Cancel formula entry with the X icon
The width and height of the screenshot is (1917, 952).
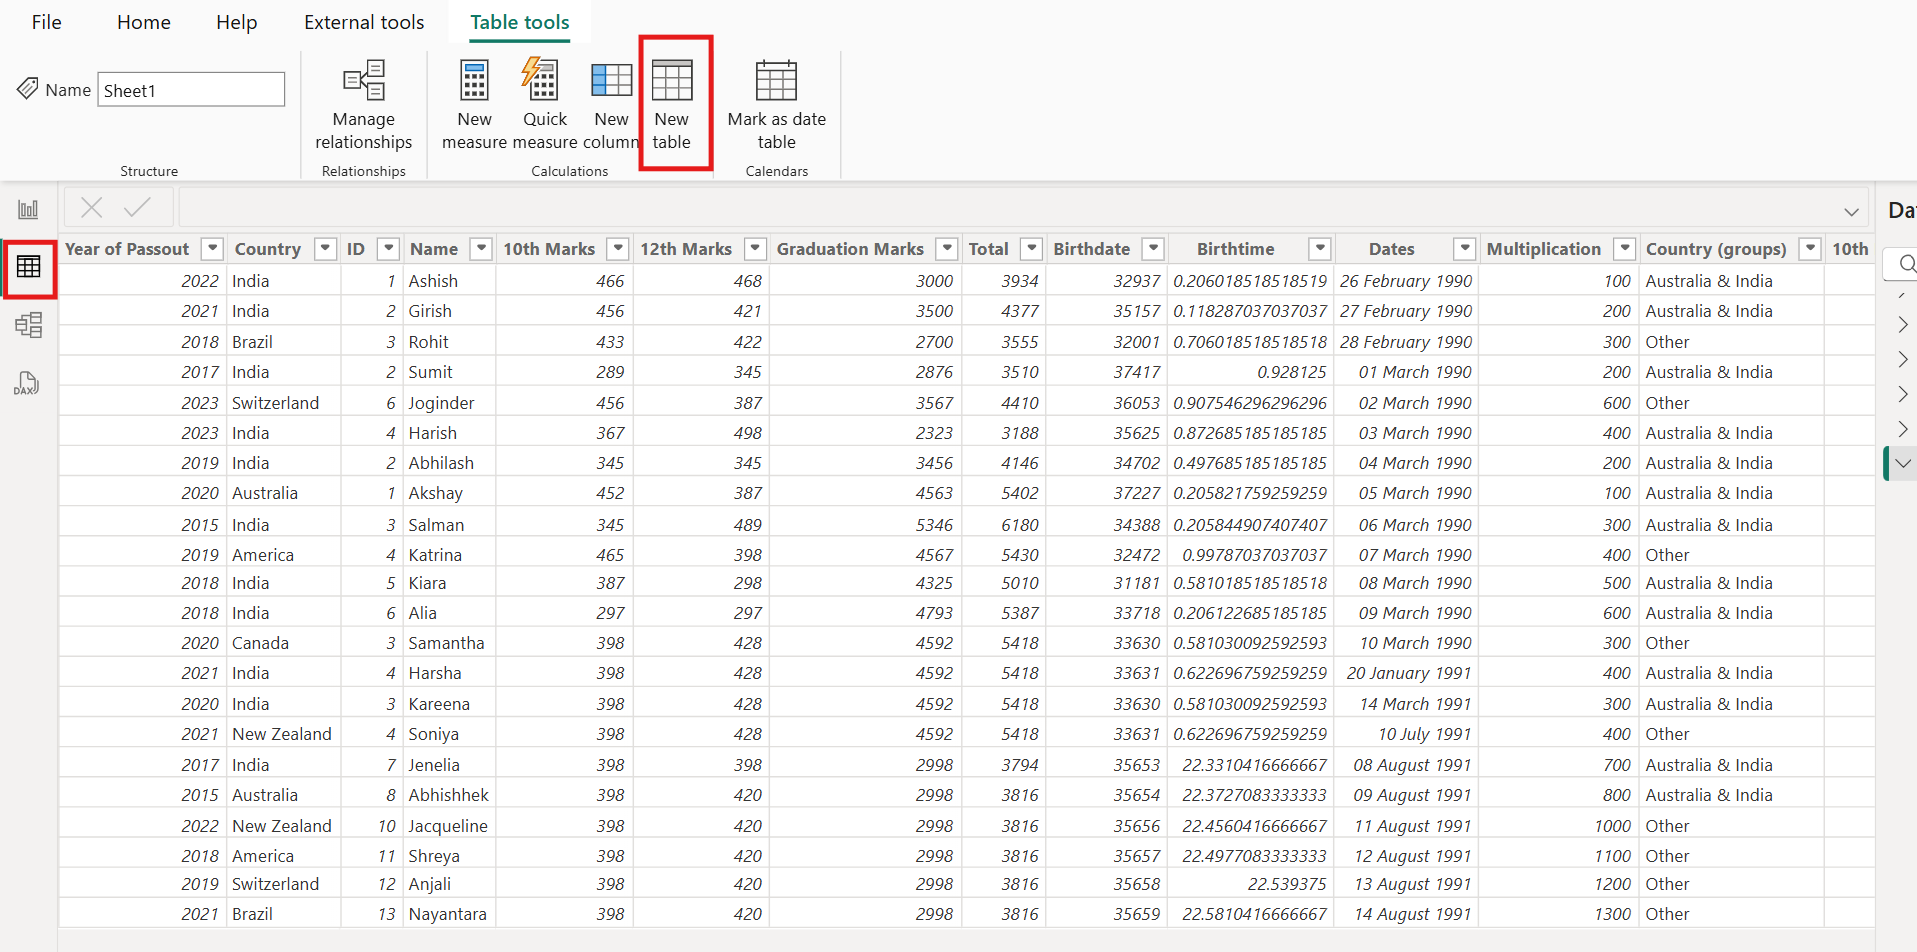click(x=91, y=206)
